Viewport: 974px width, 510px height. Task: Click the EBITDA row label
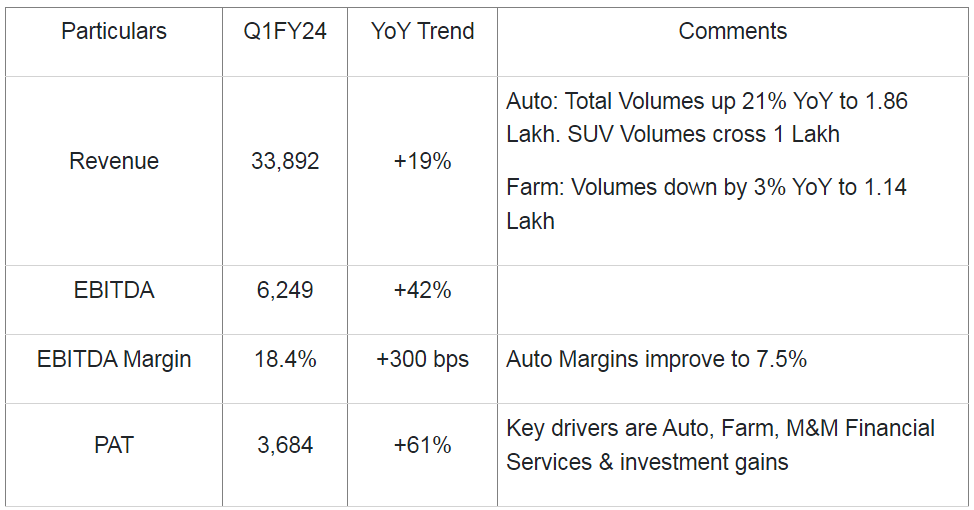tap(114, 290)
